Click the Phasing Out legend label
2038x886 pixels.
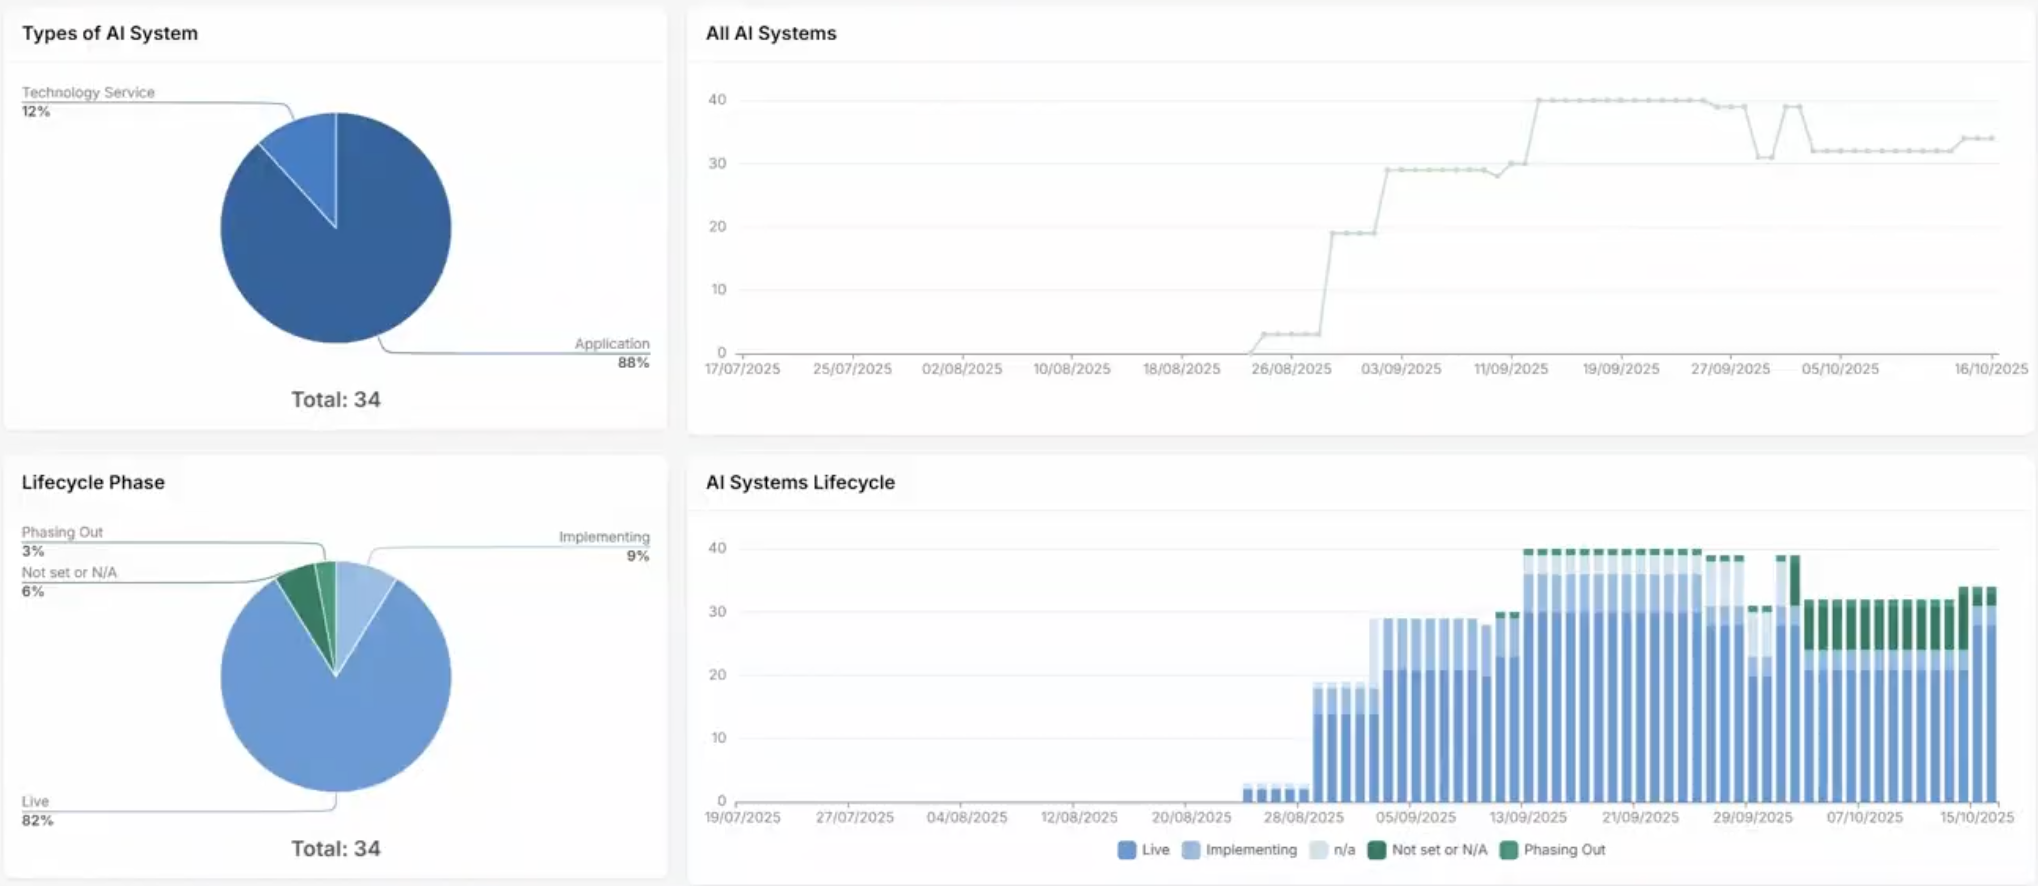pos(1564,850)
